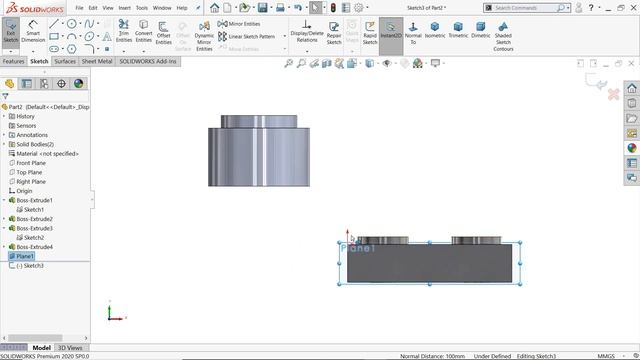Switch to the Features tab

click(x=13, y=61)
